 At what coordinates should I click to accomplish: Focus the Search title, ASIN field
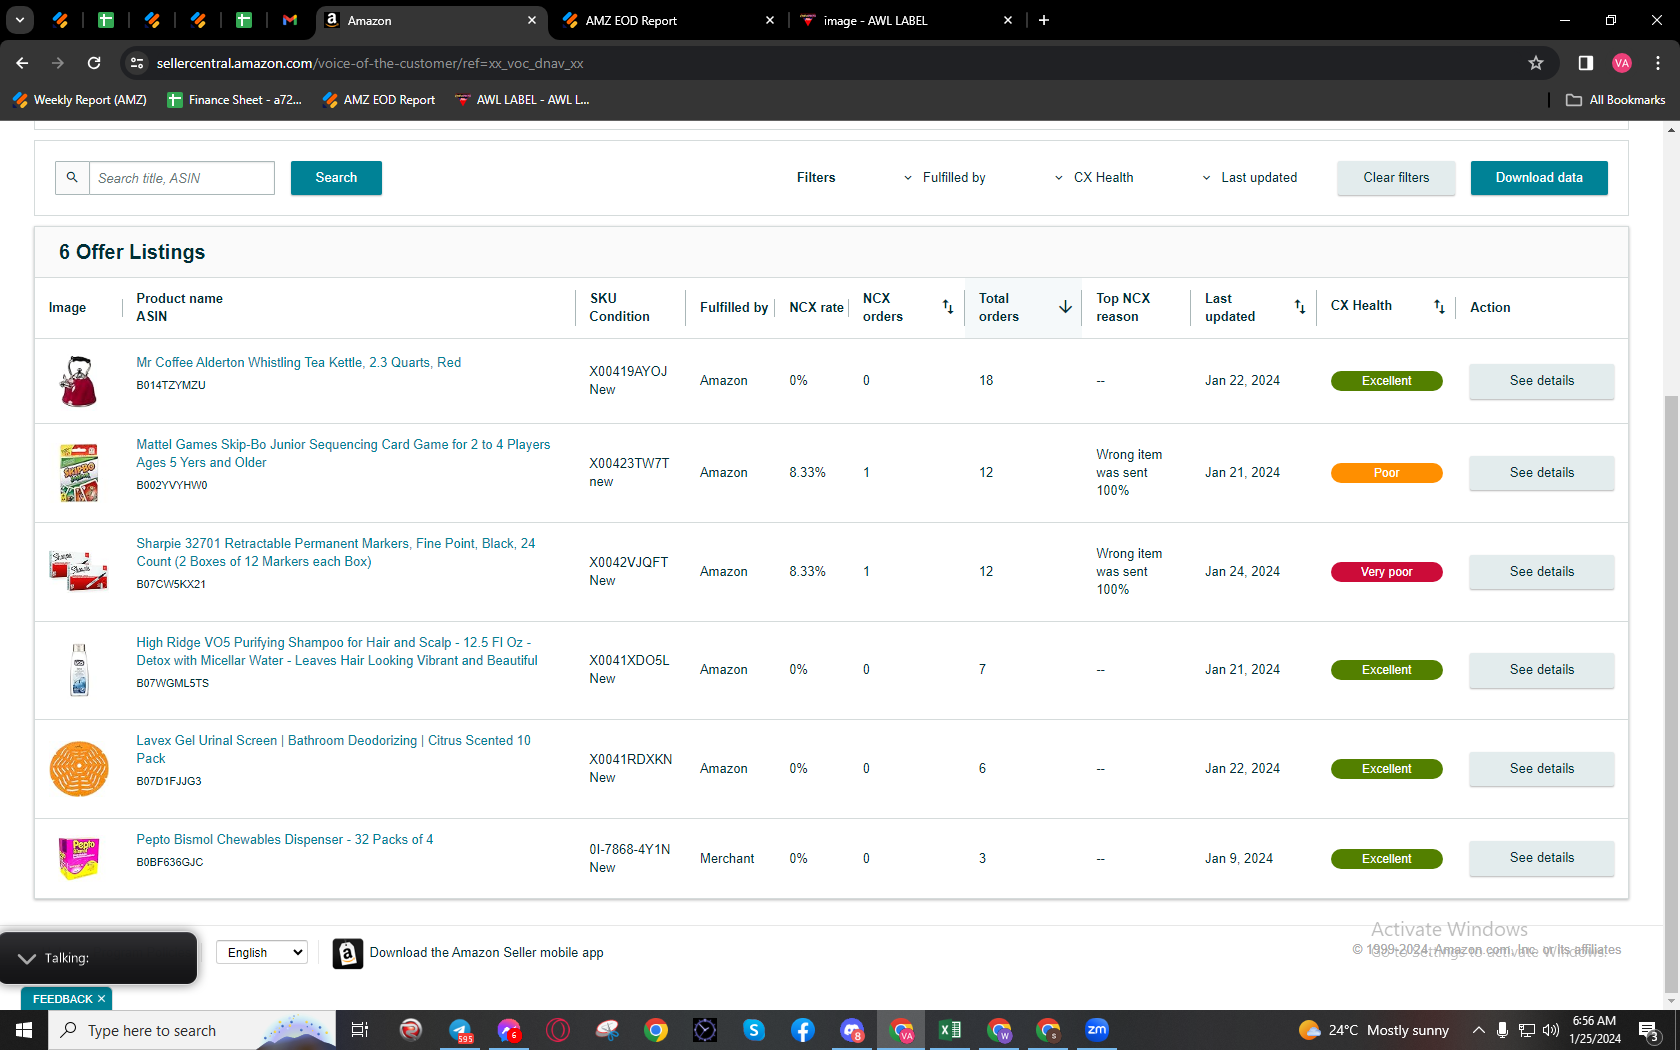coord(182,178)
